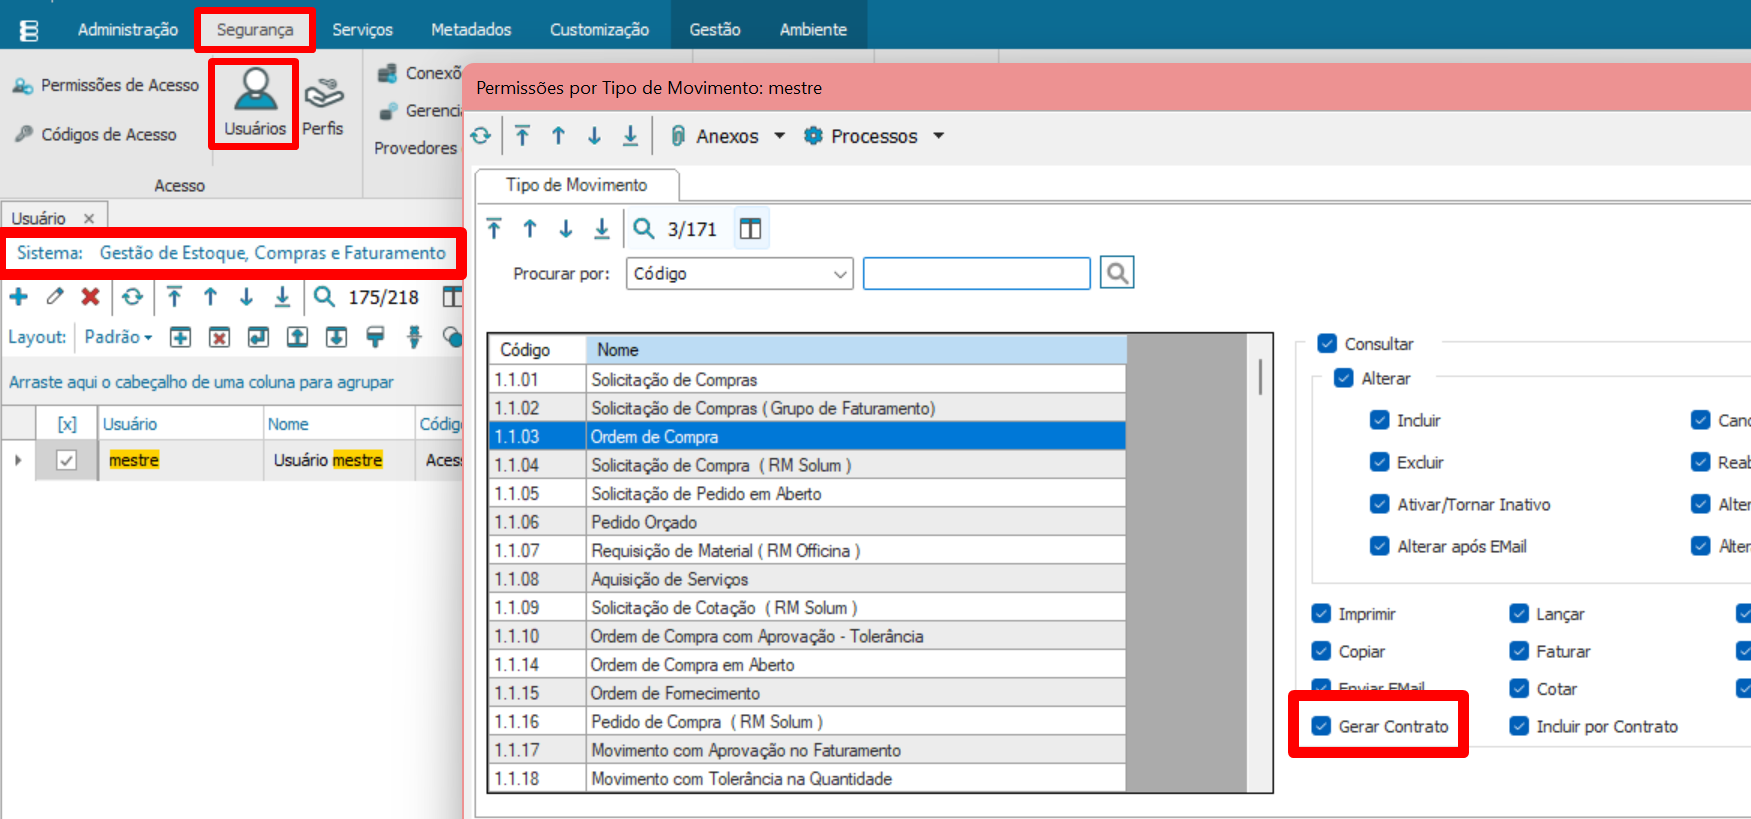This screenshot has width=1751, height=819.
Task: Move to previous movement next to 3/171
Action: click(530, 229)
